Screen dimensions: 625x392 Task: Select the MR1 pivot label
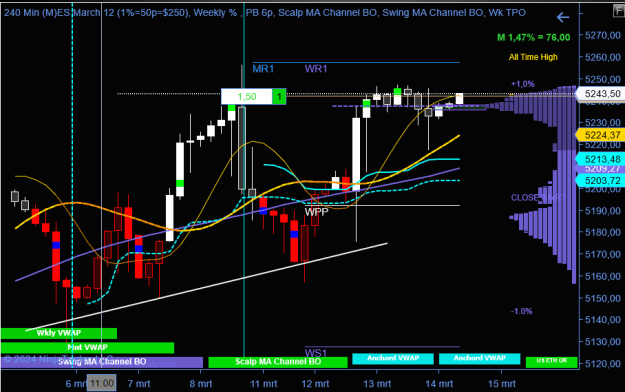(263, 69)
